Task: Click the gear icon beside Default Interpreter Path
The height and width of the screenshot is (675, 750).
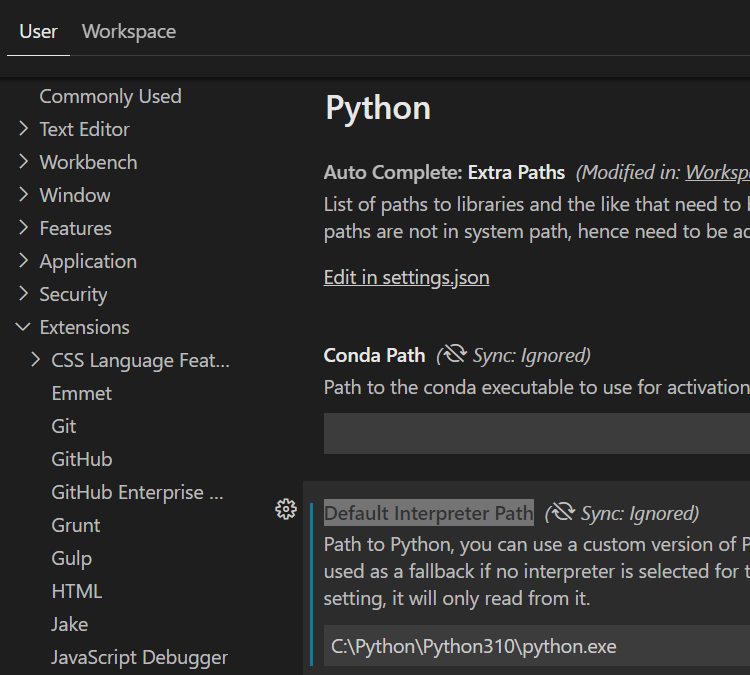Action: [286, 510]
